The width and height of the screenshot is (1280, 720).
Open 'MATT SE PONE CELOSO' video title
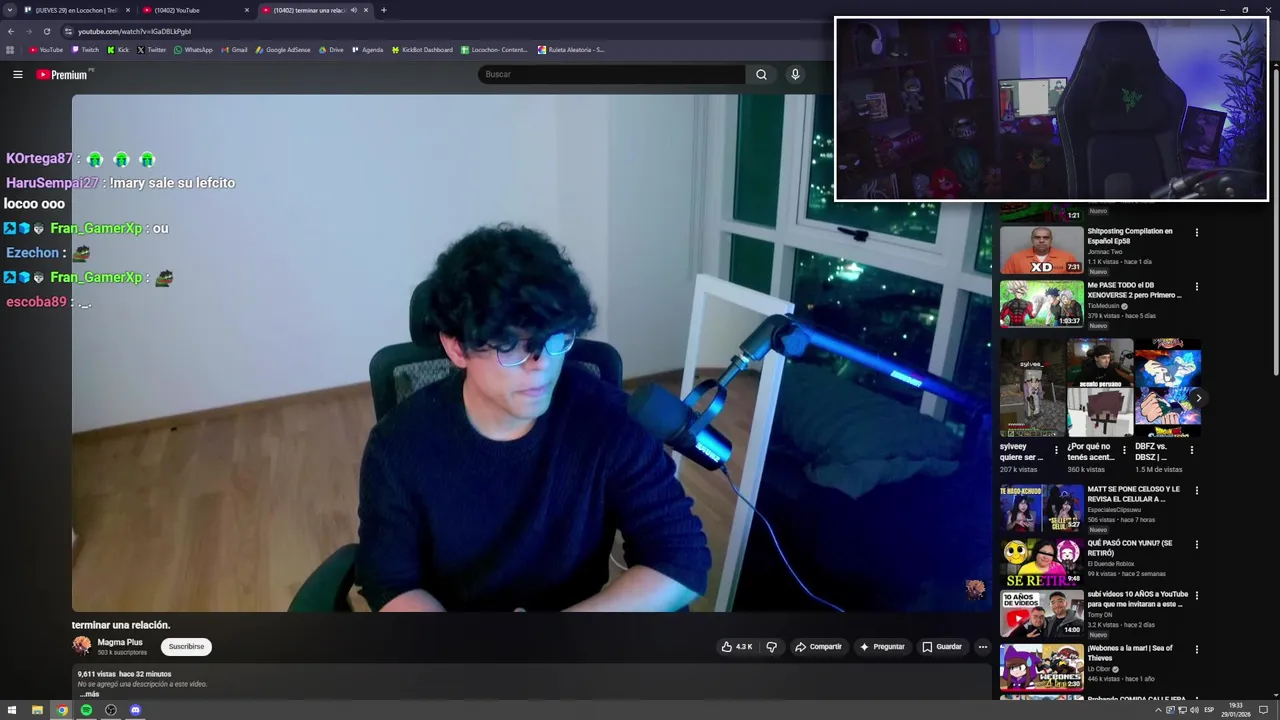[x=1134, y=494]
